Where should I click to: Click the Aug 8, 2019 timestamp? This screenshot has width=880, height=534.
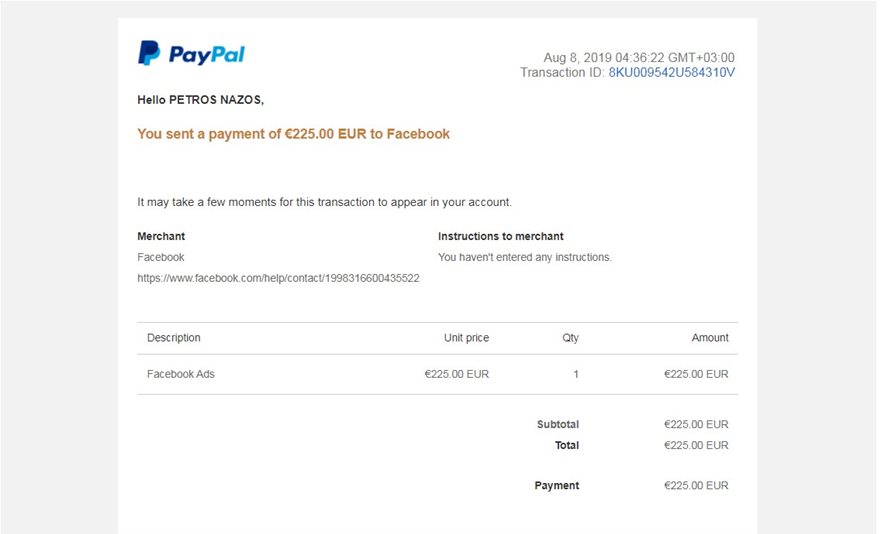638,58
